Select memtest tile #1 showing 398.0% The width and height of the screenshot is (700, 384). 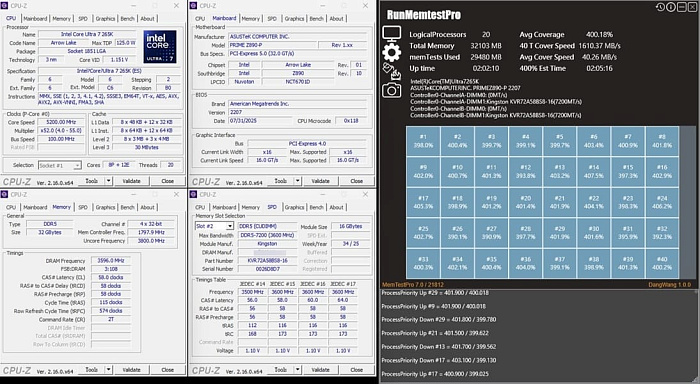point(423,141)
